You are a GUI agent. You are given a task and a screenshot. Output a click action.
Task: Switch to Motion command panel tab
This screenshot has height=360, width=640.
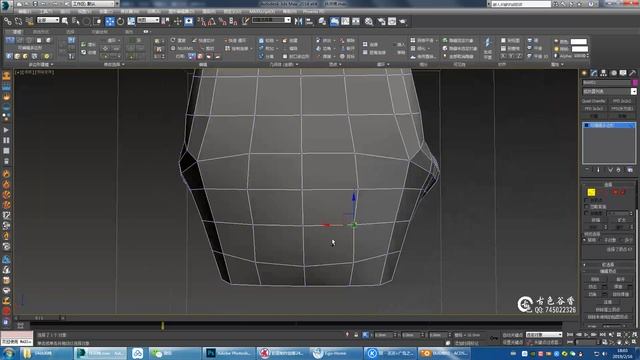pos(613,73)
